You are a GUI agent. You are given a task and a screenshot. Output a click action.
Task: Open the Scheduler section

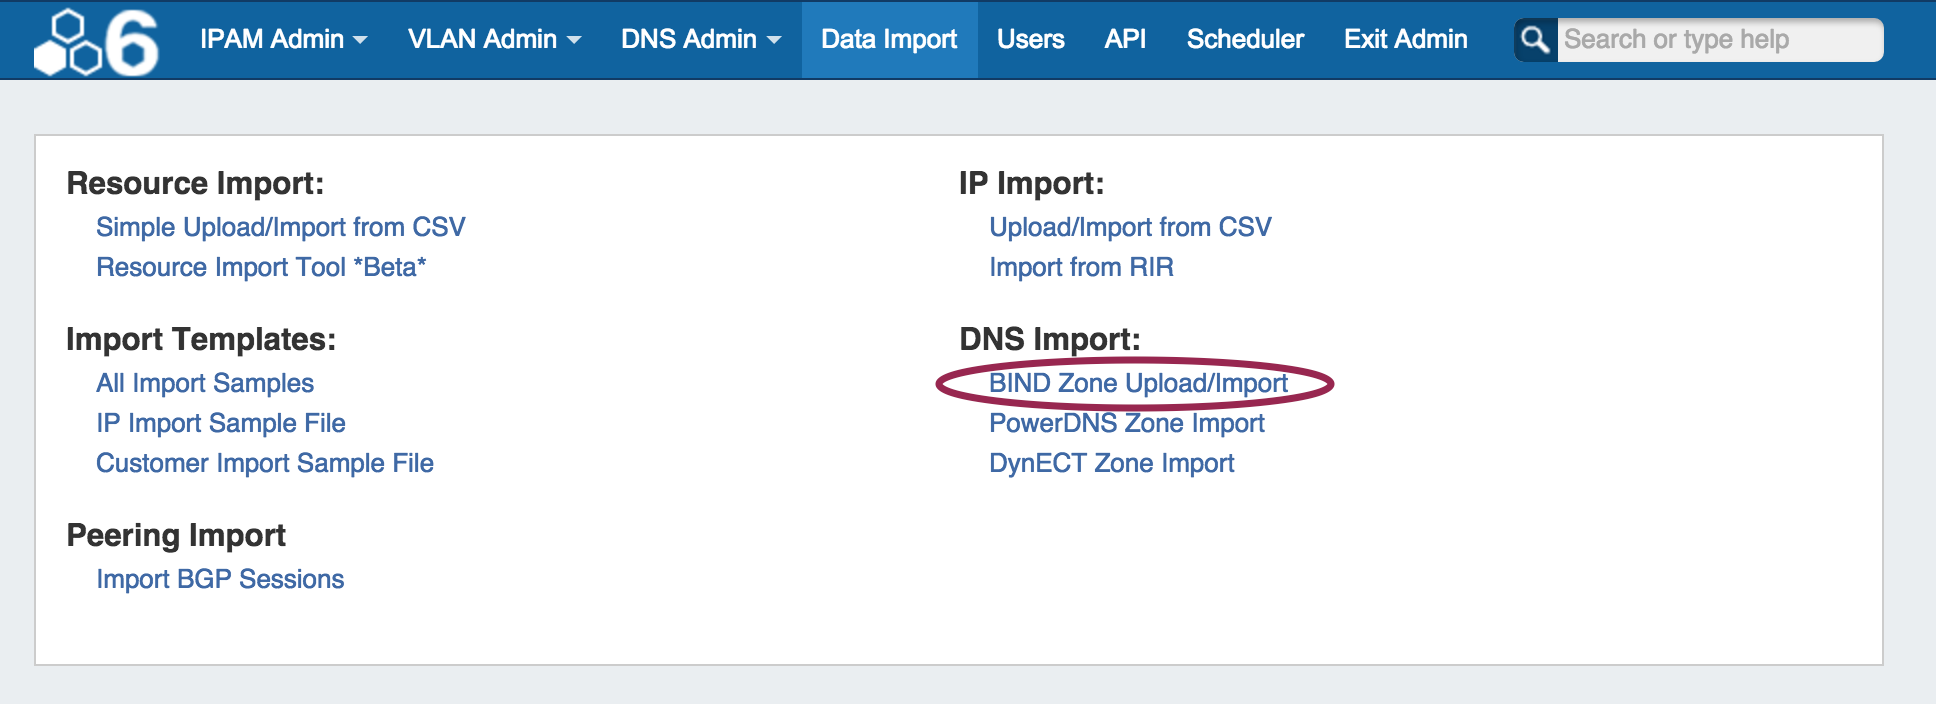pyautogui.click(x=1245, y=39)
